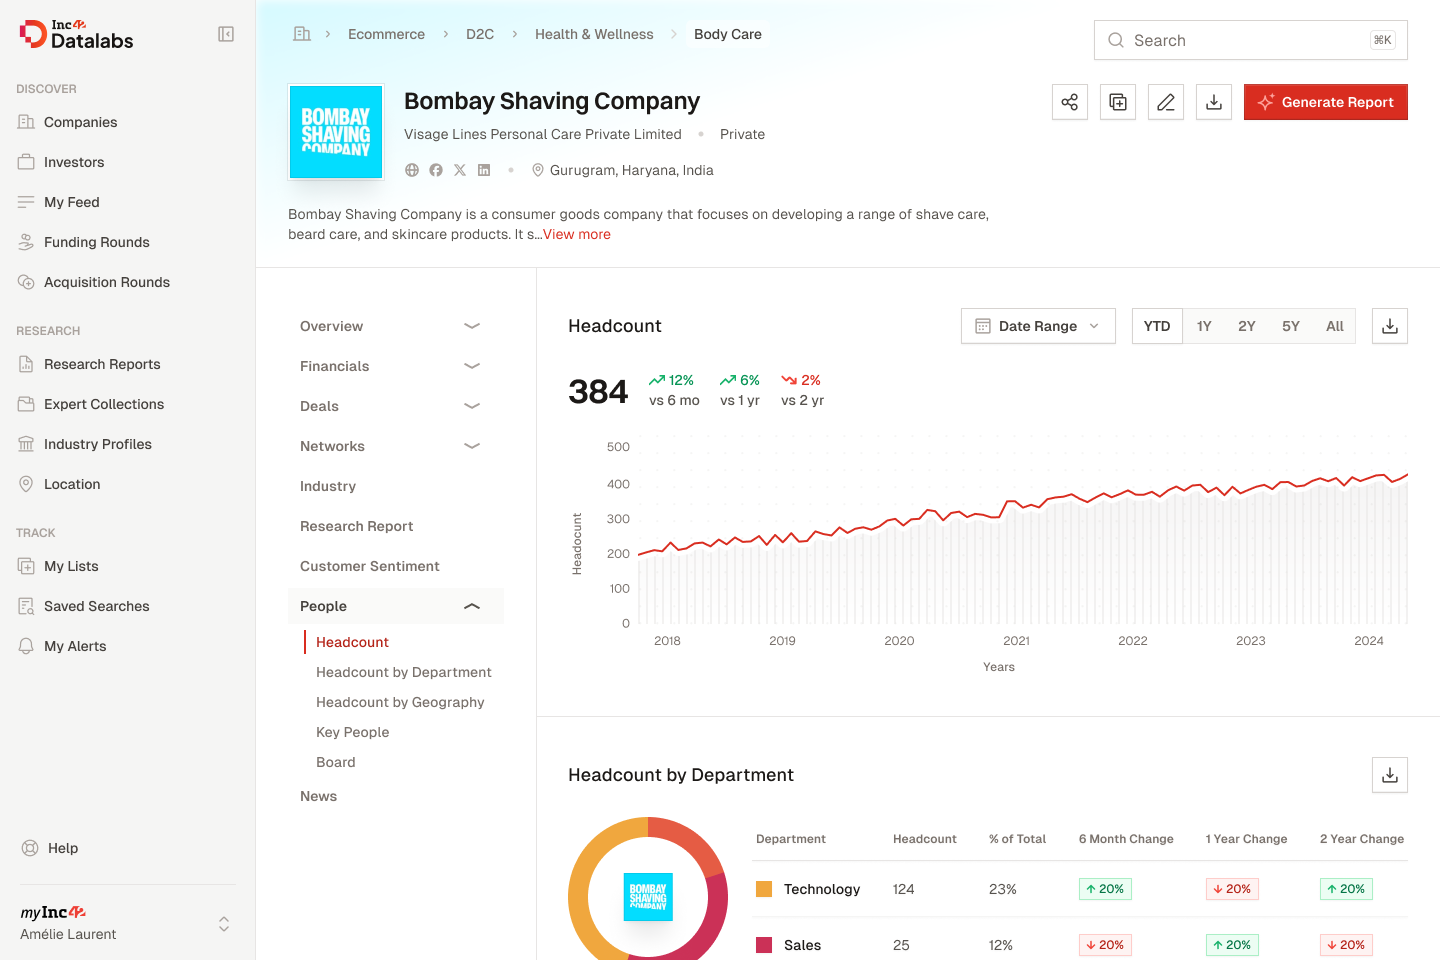Click the orange Technology color swatch

(x=764, y=889)
